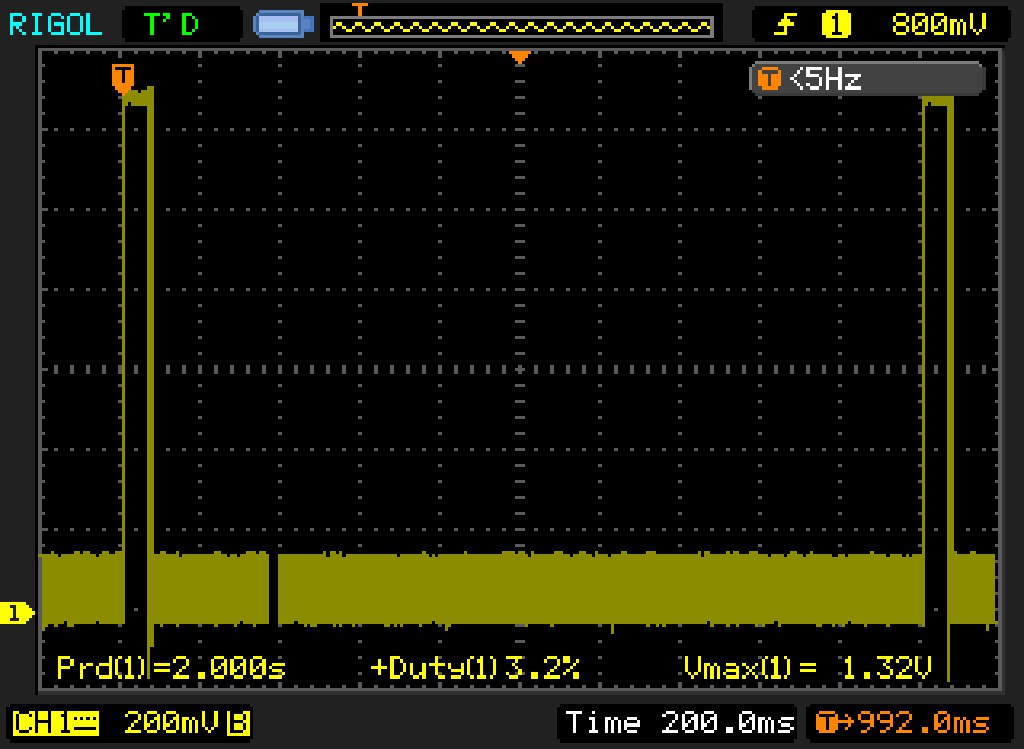Click the rising edge trigger icon
The height and width of the screenshot is (749, 1024).
pyautogui.click(x=787, y=24)
